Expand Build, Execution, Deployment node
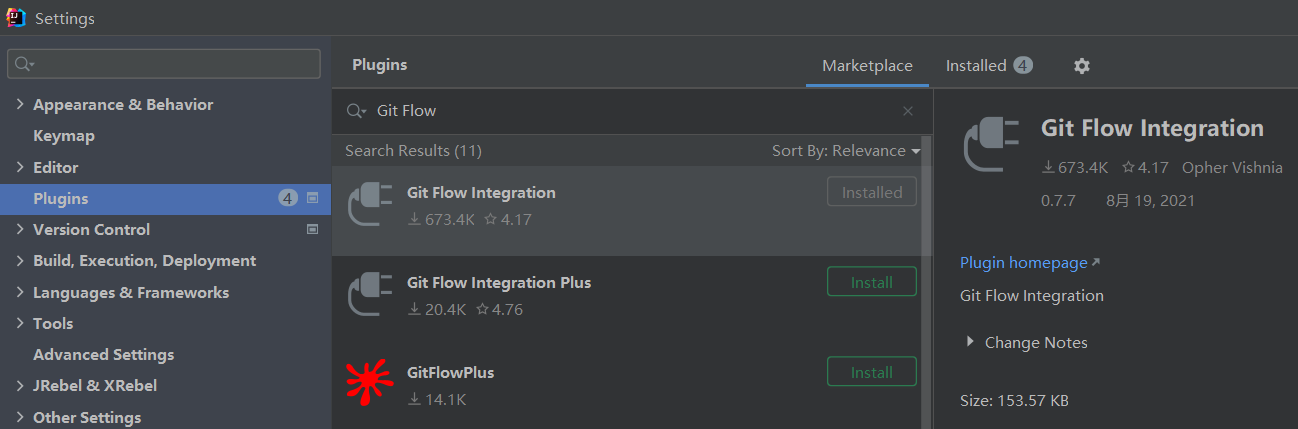This screenshot has width=1298, height=429. point(20,261)
